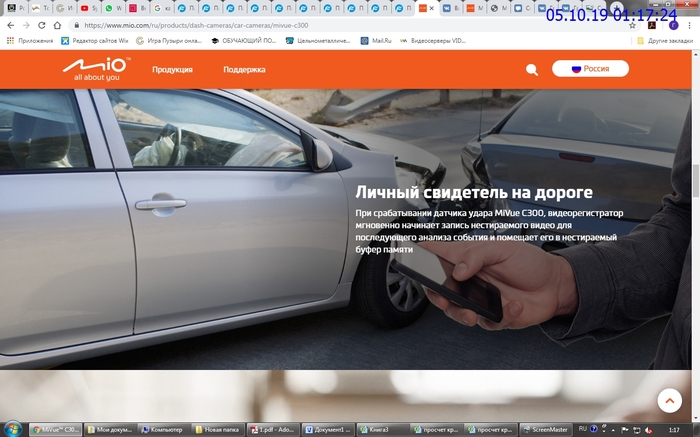Viewport: 700px width, 437px height.
Task: Click the scroll-to-top arrow button
Action: click(670, 400)
